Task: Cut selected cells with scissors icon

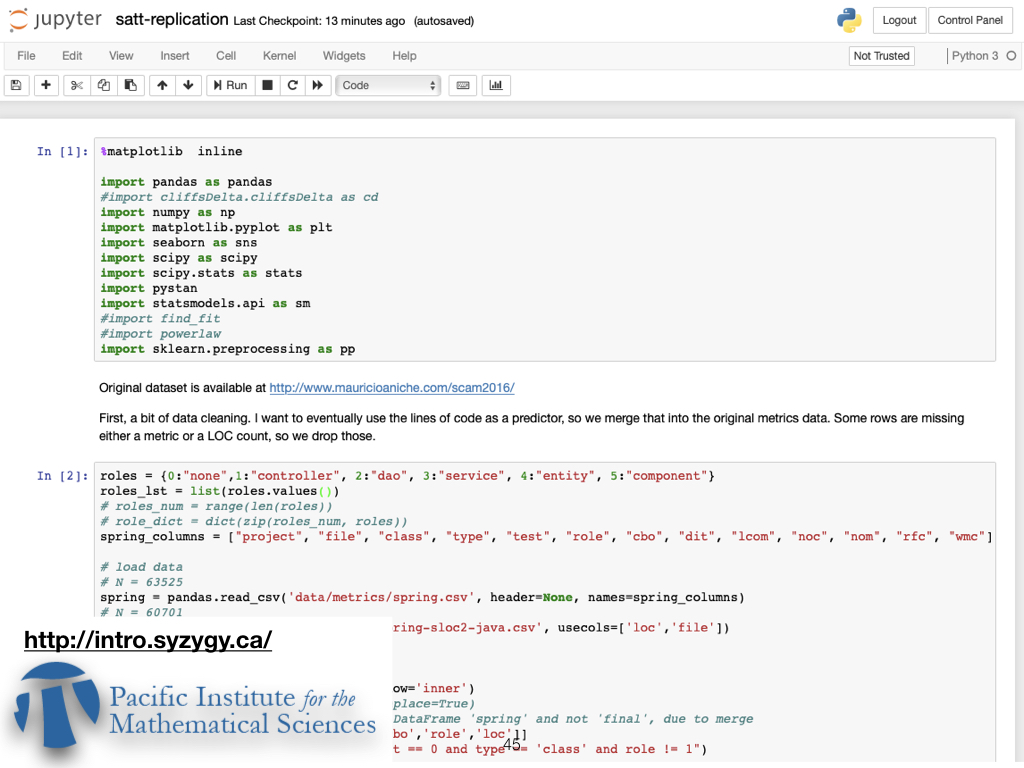Action: 77,86
